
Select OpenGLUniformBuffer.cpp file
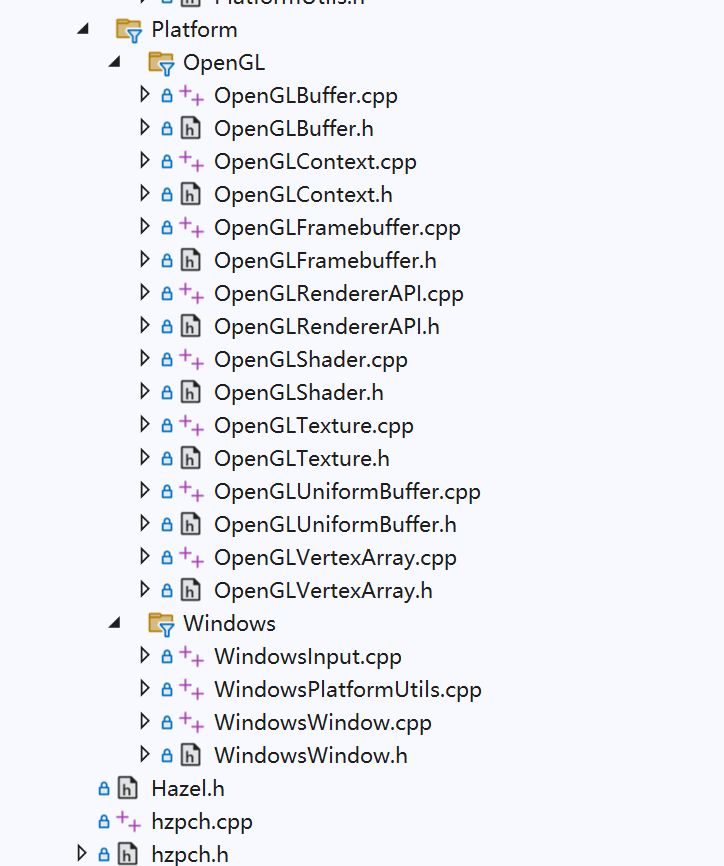pyautogui.click(x=347, y=492)
